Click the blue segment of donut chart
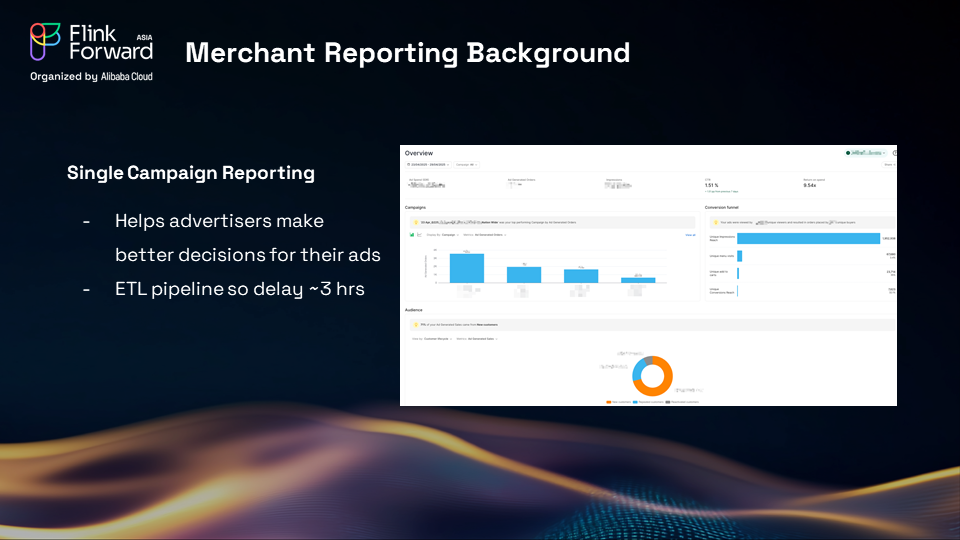960x540 pixels. coord(638,370)
